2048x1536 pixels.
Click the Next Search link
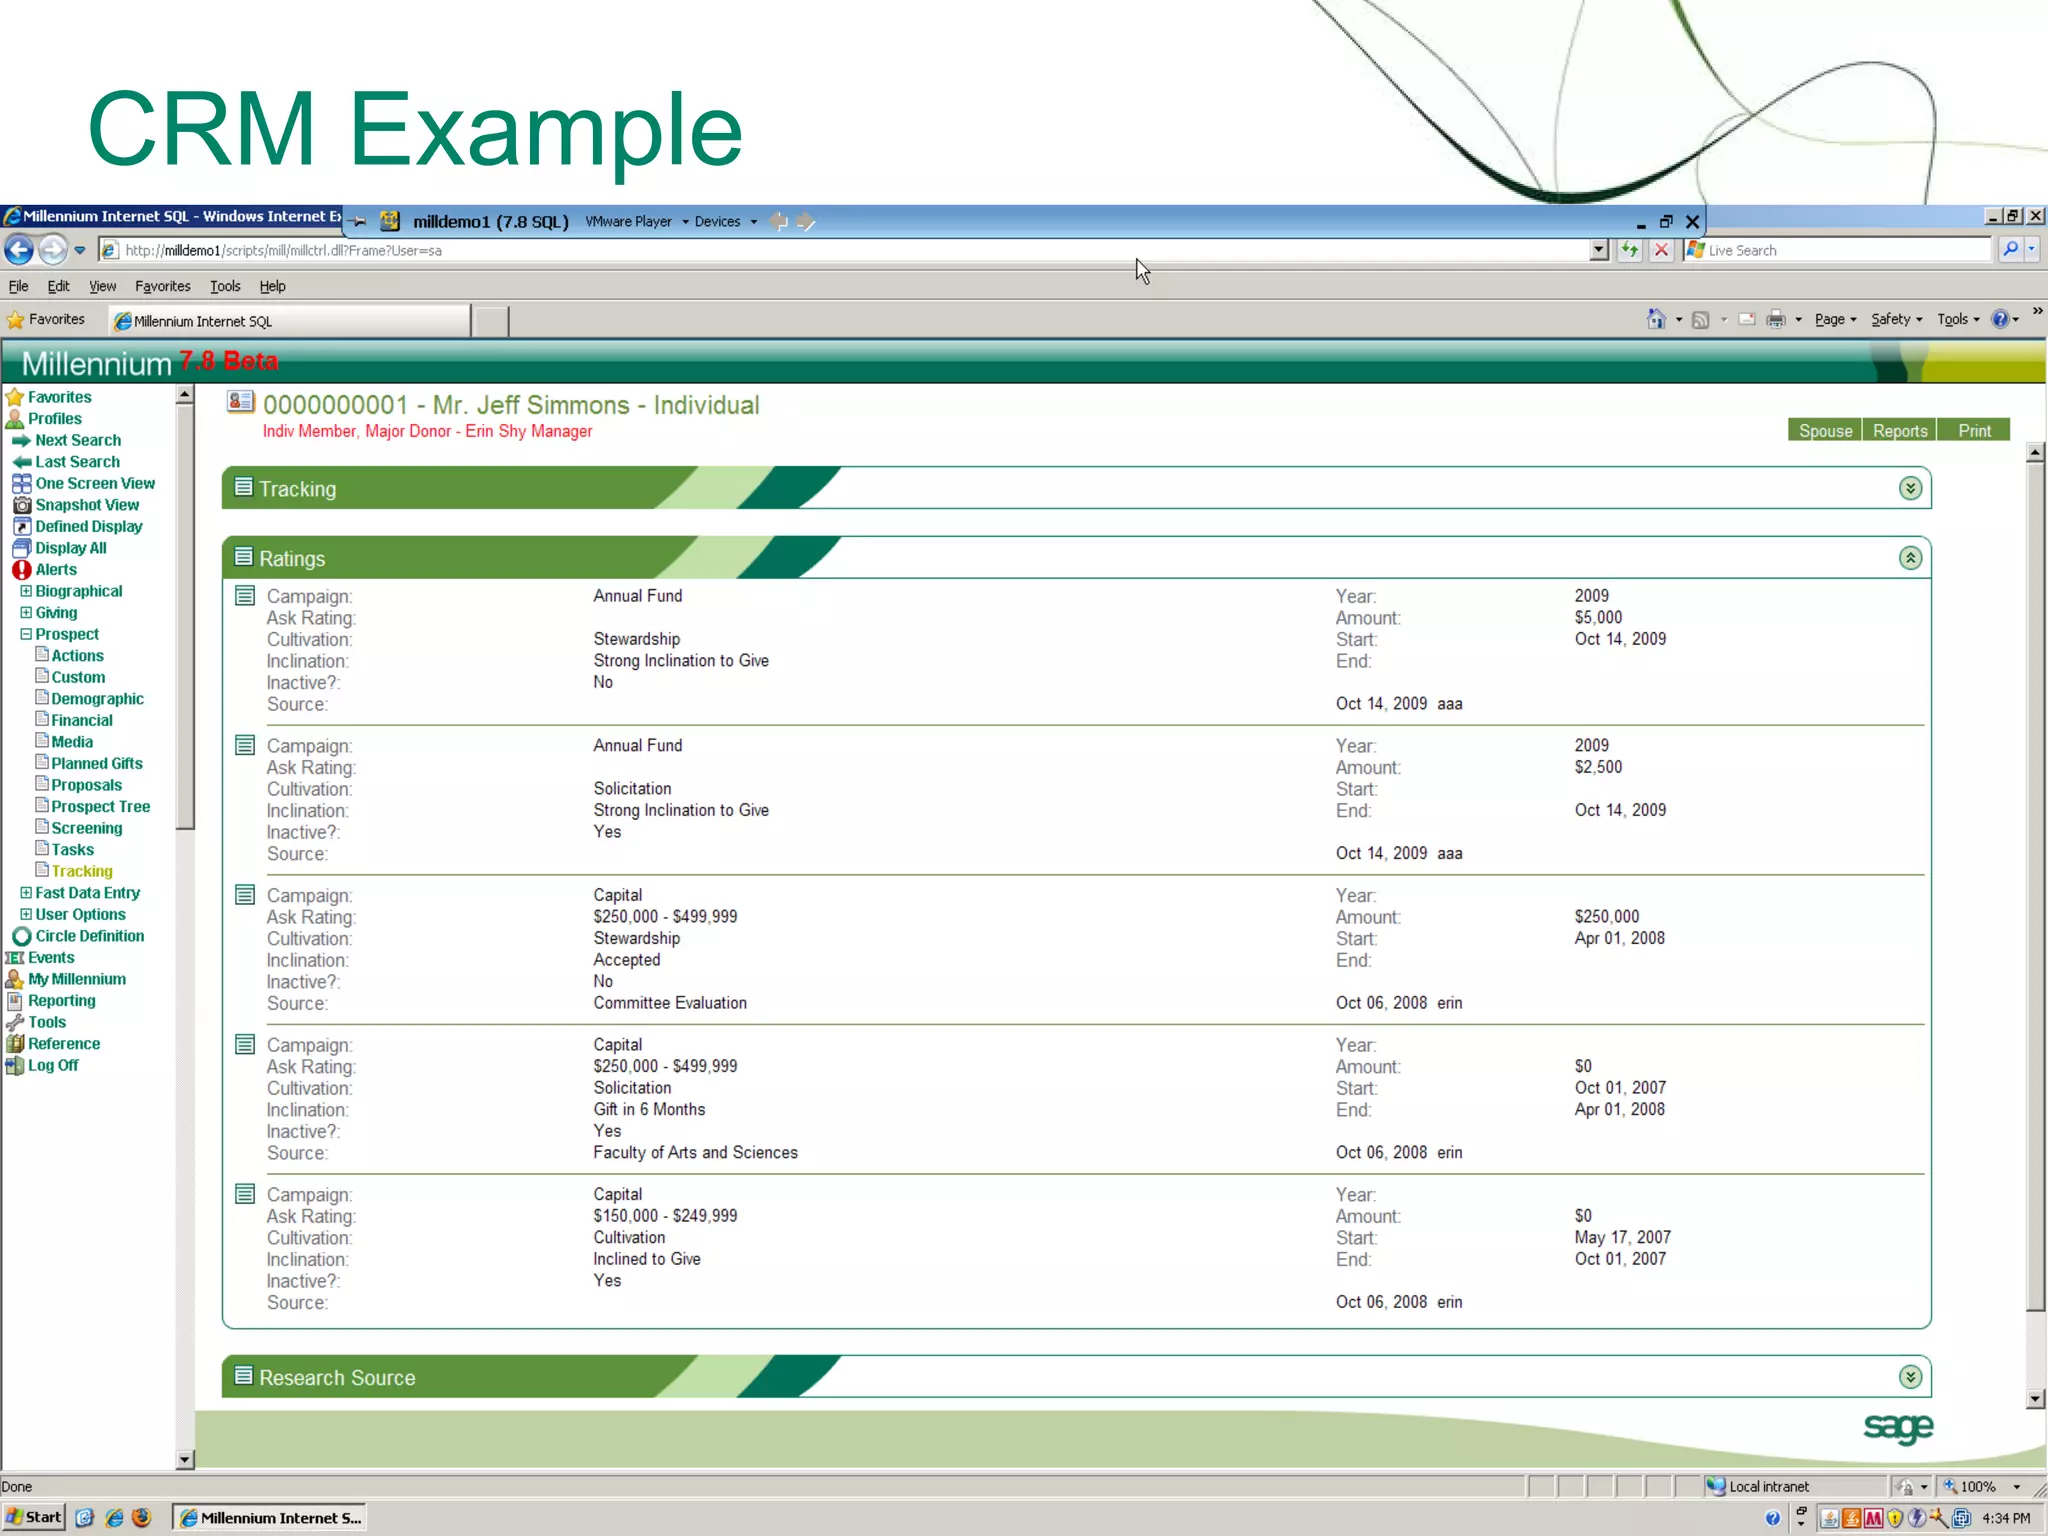[x=78, y=441]
